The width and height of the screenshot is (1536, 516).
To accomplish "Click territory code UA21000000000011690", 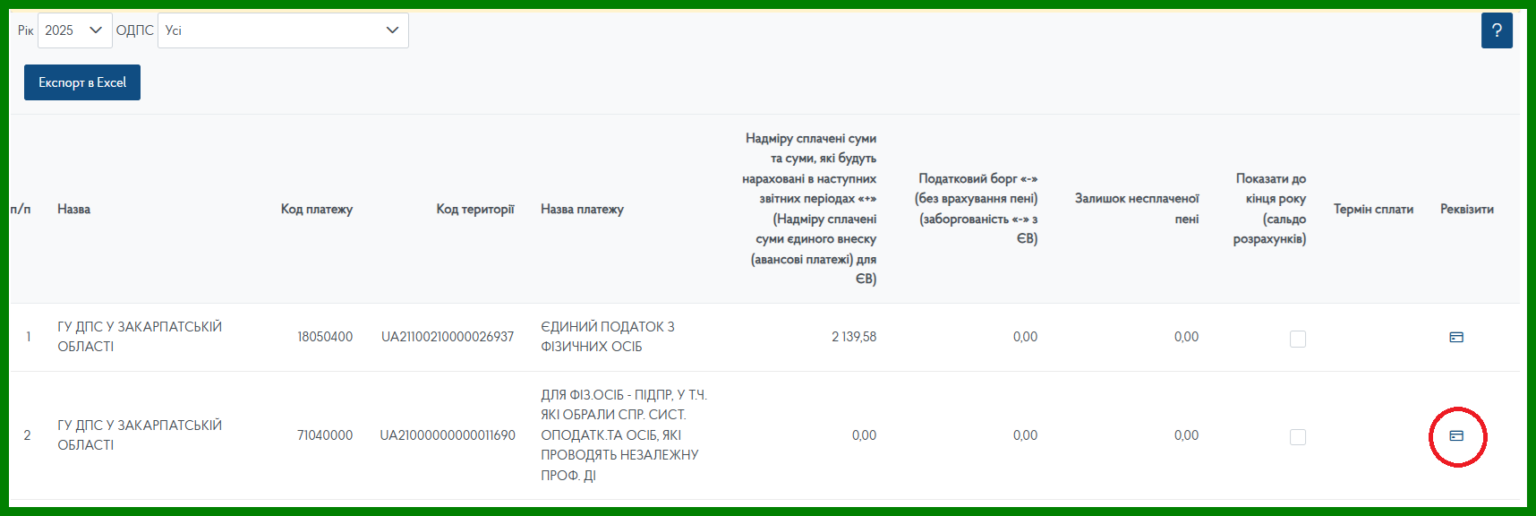I will (x=448, y=435).
